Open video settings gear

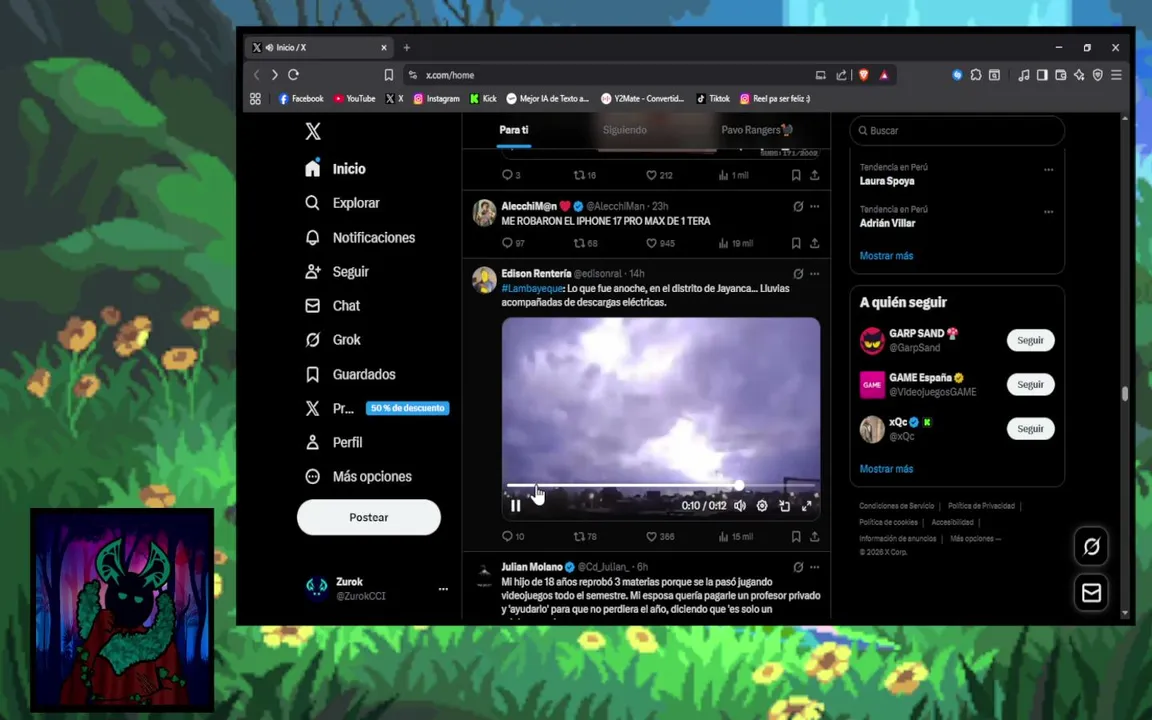tap(762, 506)
